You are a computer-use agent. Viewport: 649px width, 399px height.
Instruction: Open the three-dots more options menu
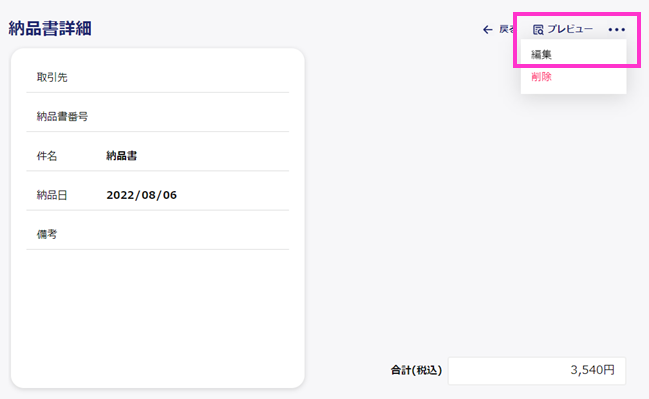pyautogui.click(x=617, y=29)
